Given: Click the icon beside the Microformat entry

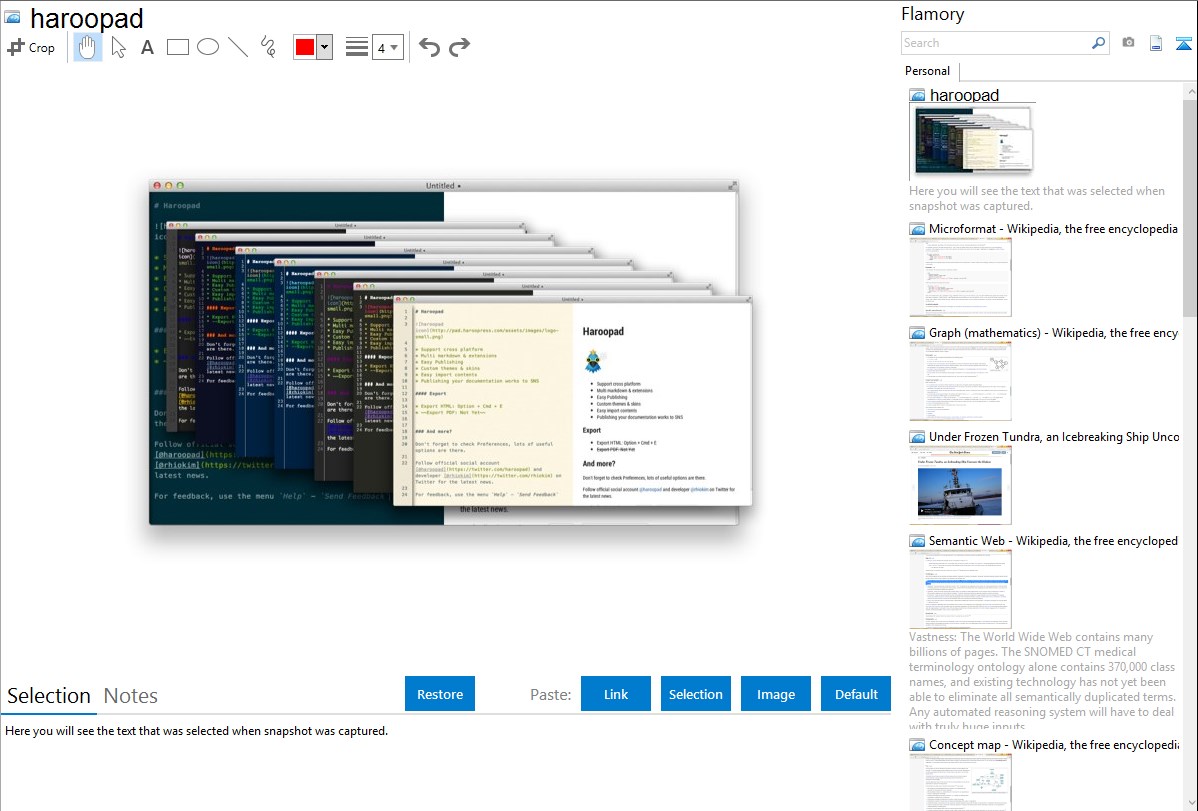Looking at the screenshot, I should [x=918, y=229].
